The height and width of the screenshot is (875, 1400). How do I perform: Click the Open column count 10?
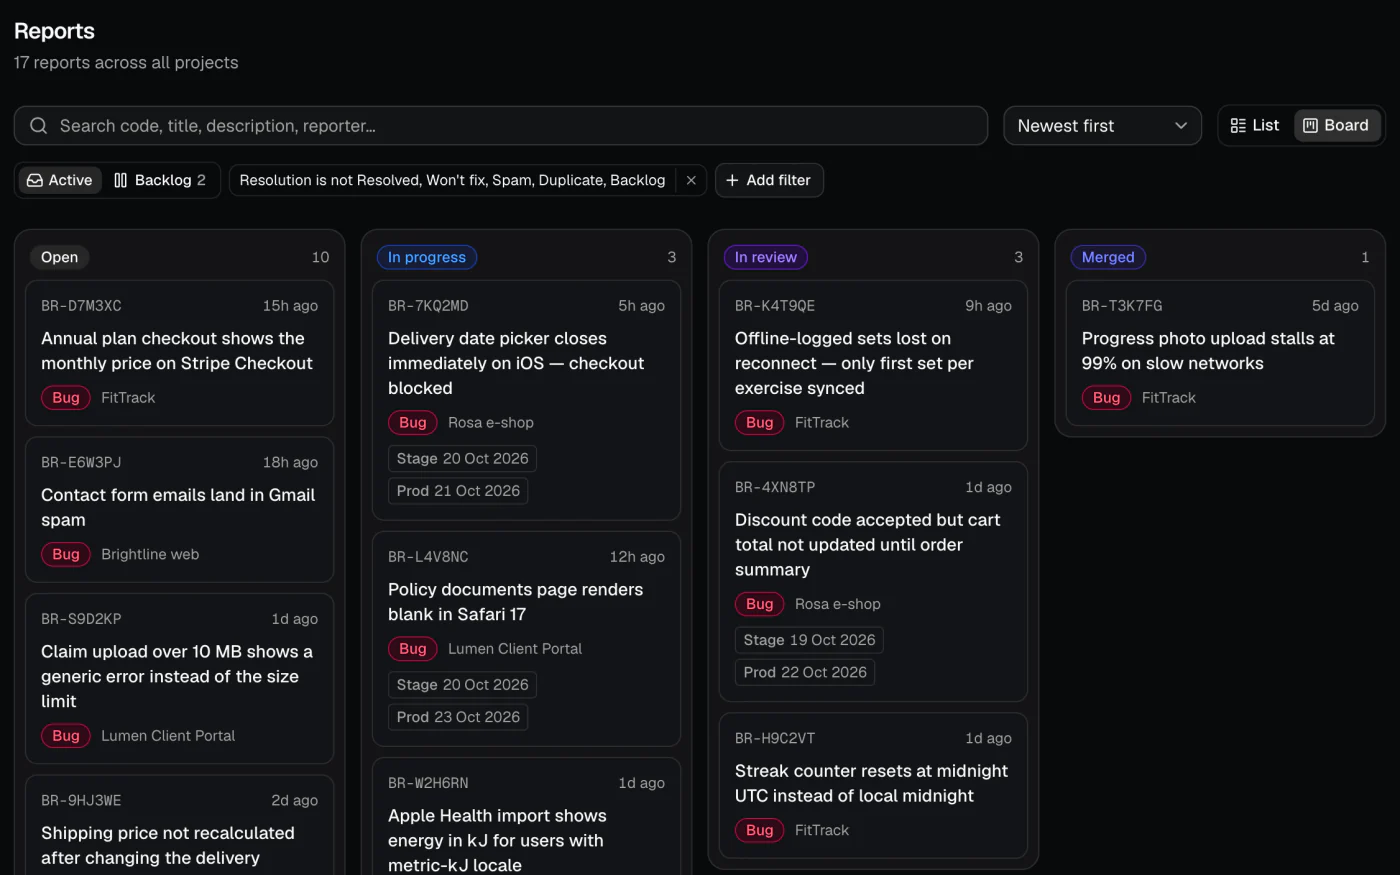(x=320, y=257)
